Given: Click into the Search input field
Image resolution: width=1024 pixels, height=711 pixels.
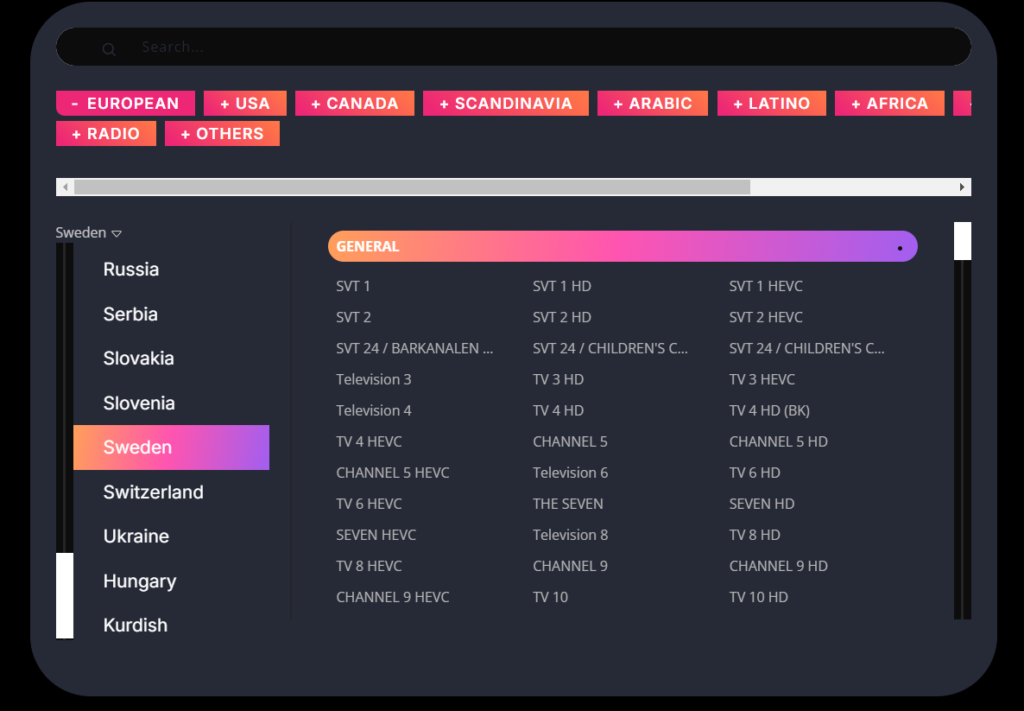Looking at the screenshot, I should coord(513,47).
